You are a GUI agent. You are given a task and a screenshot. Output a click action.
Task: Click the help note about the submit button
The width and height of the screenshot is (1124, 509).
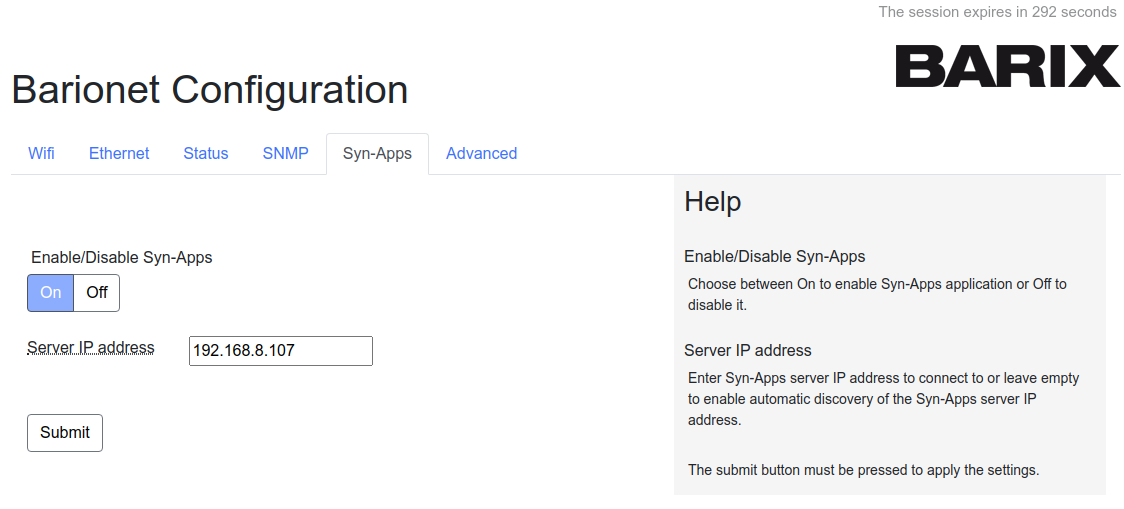point(863,469)
